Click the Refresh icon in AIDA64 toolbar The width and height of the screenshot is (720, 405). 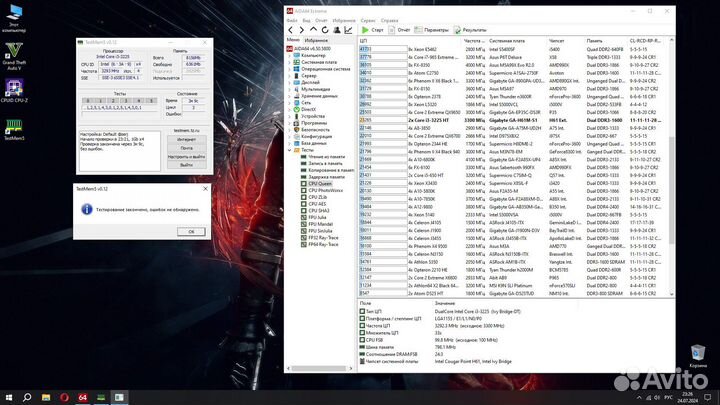(325, 30)
